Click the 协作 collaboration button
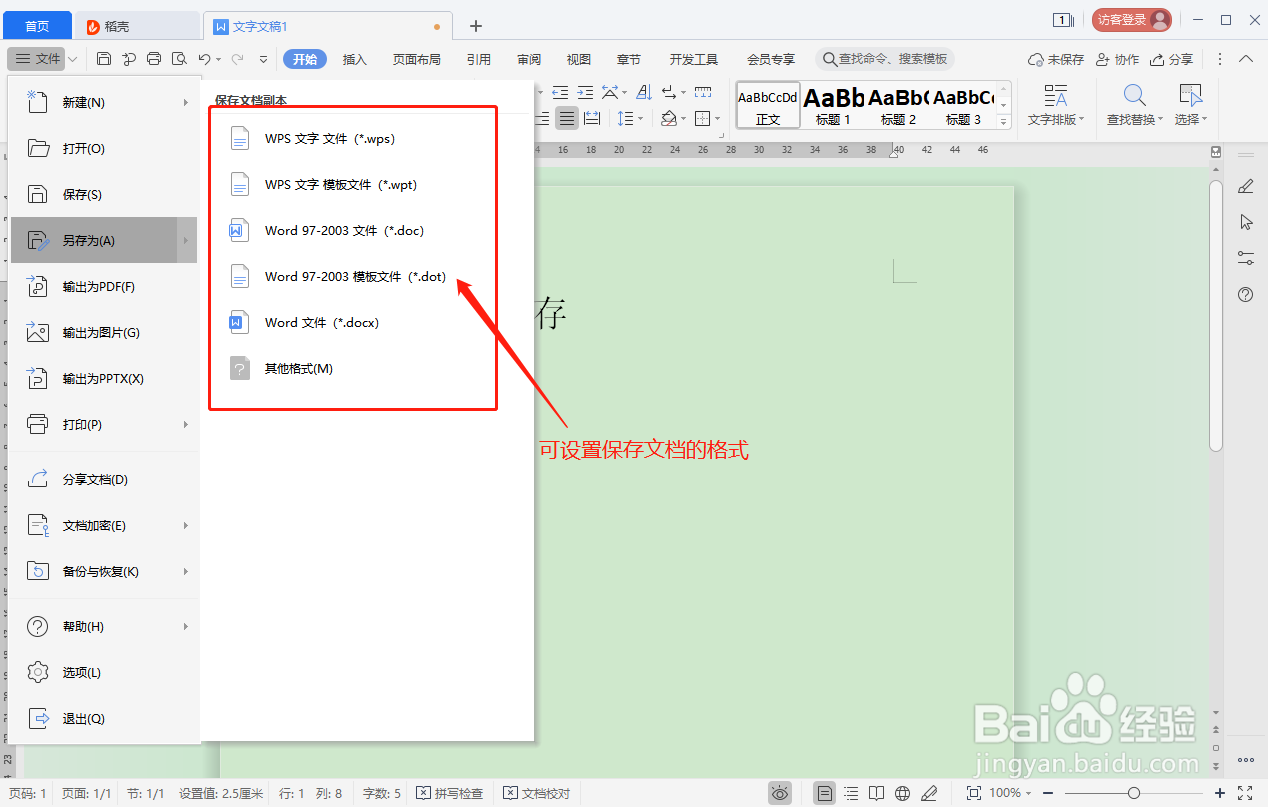1268x807 pixels. coord(1117,59)
